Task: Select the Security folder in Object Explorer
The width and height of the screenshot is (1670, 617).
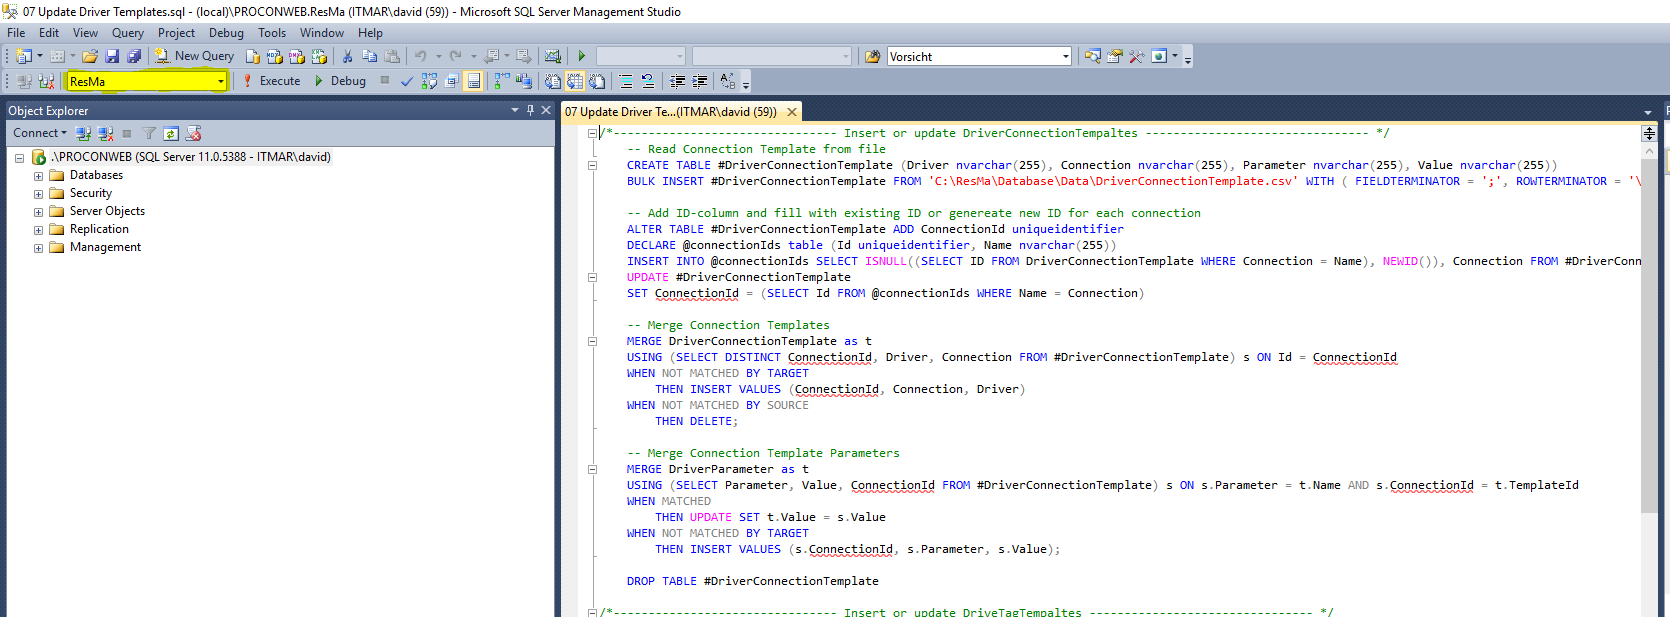Action: coord(90,193)
